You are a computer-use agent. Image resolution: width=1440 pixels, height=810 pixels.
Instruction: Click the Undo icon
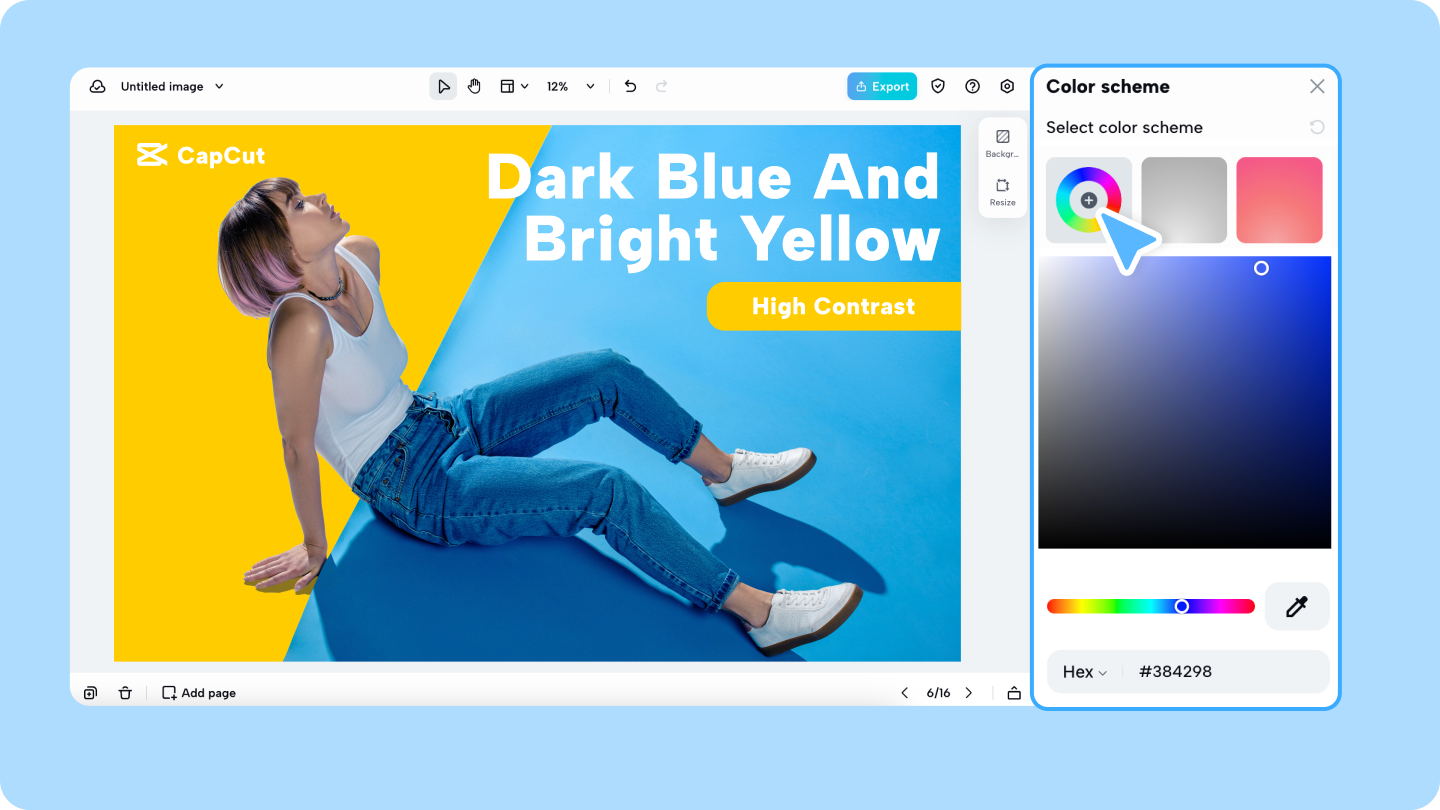coord(630,86)
